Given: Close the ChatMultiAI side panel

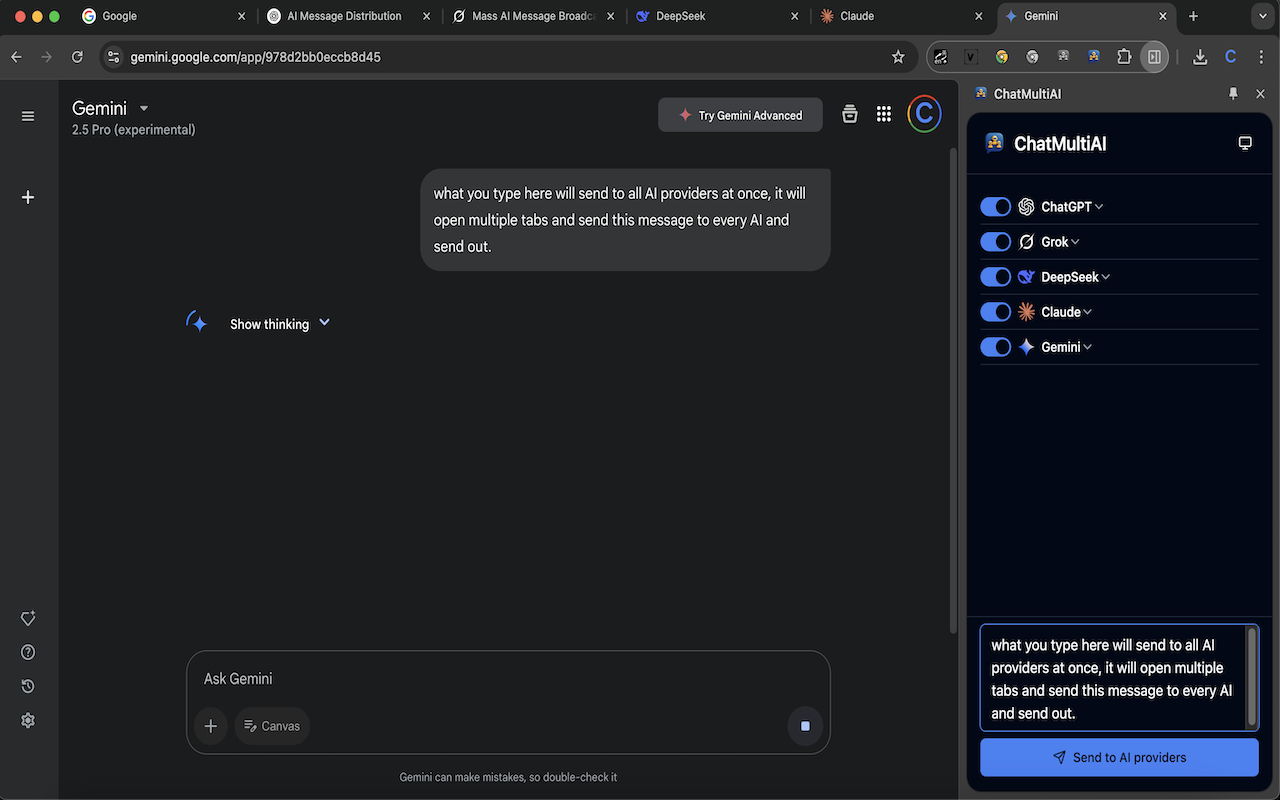Looking at the screenshot, I should click(x=1260, y=93).
